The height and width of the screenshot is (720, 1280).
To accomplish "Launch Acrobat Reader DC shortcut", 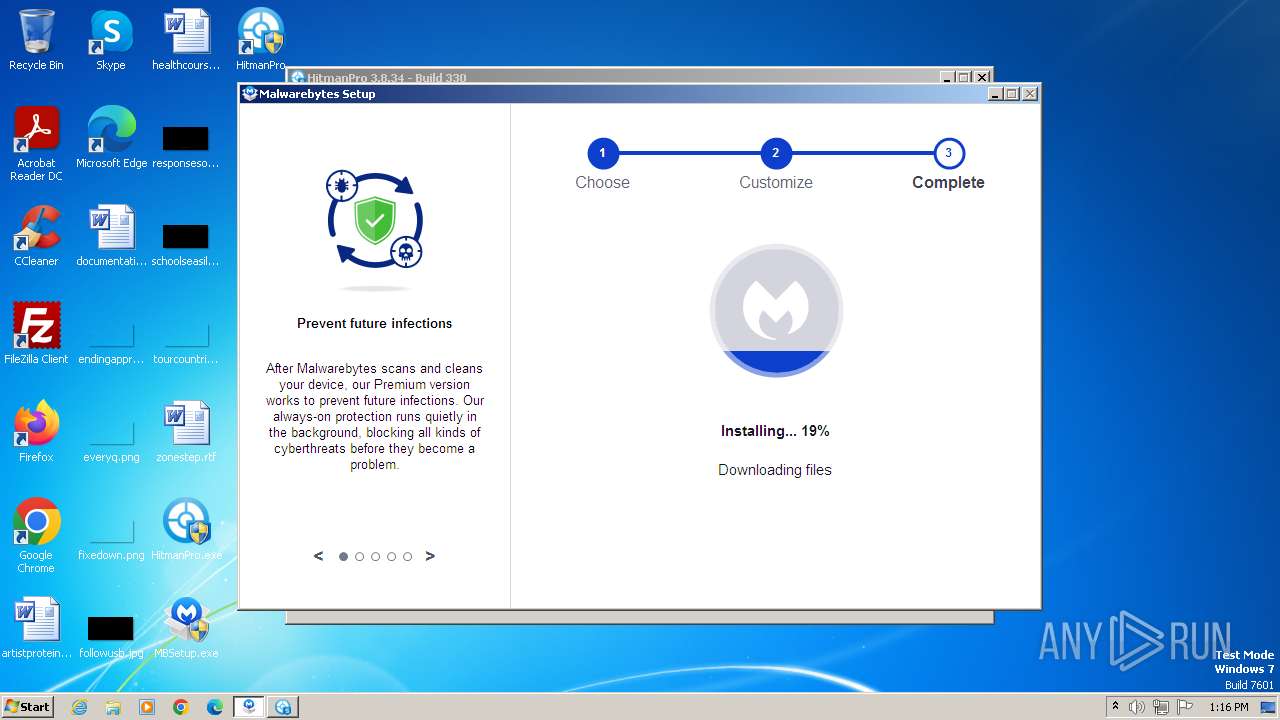I will (36, 144).
